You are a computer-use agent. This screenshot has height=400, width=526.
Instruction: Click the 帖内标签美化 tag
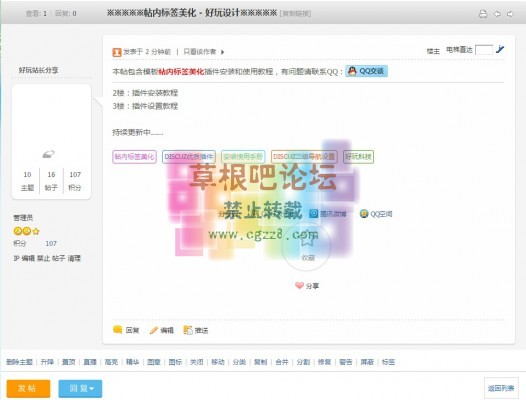pos(134,157)
